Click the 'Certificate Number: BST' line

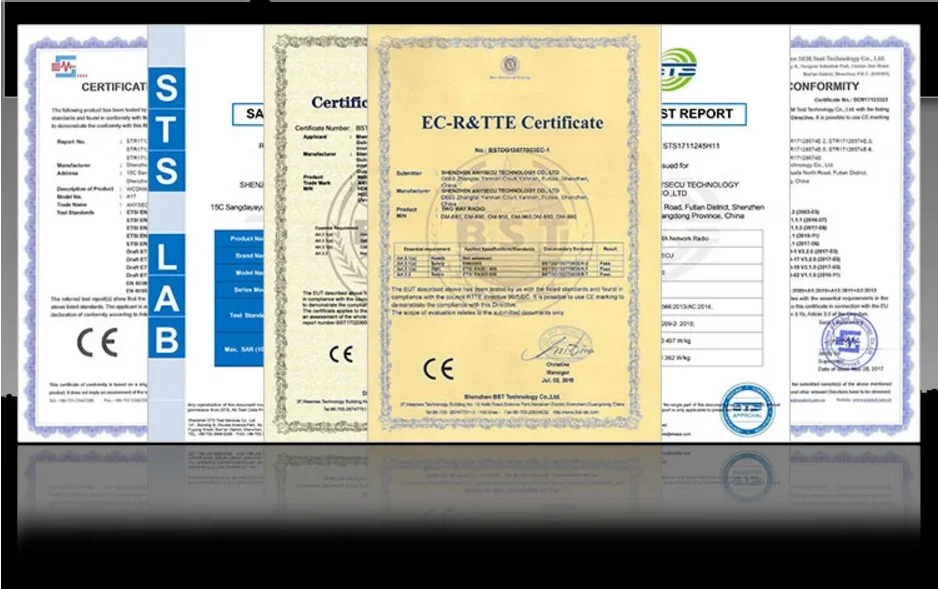[x=331, y=128]
